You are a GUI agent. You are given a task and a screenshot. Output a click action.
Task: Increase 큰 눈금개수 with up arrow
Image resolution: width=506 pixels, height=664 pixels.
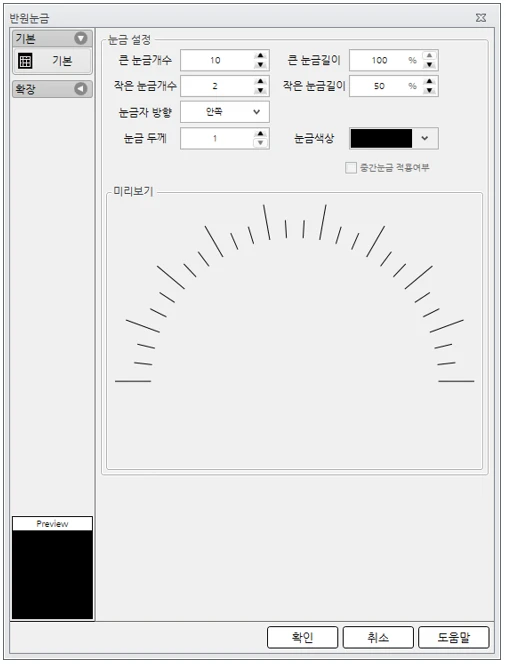(260, 55)
